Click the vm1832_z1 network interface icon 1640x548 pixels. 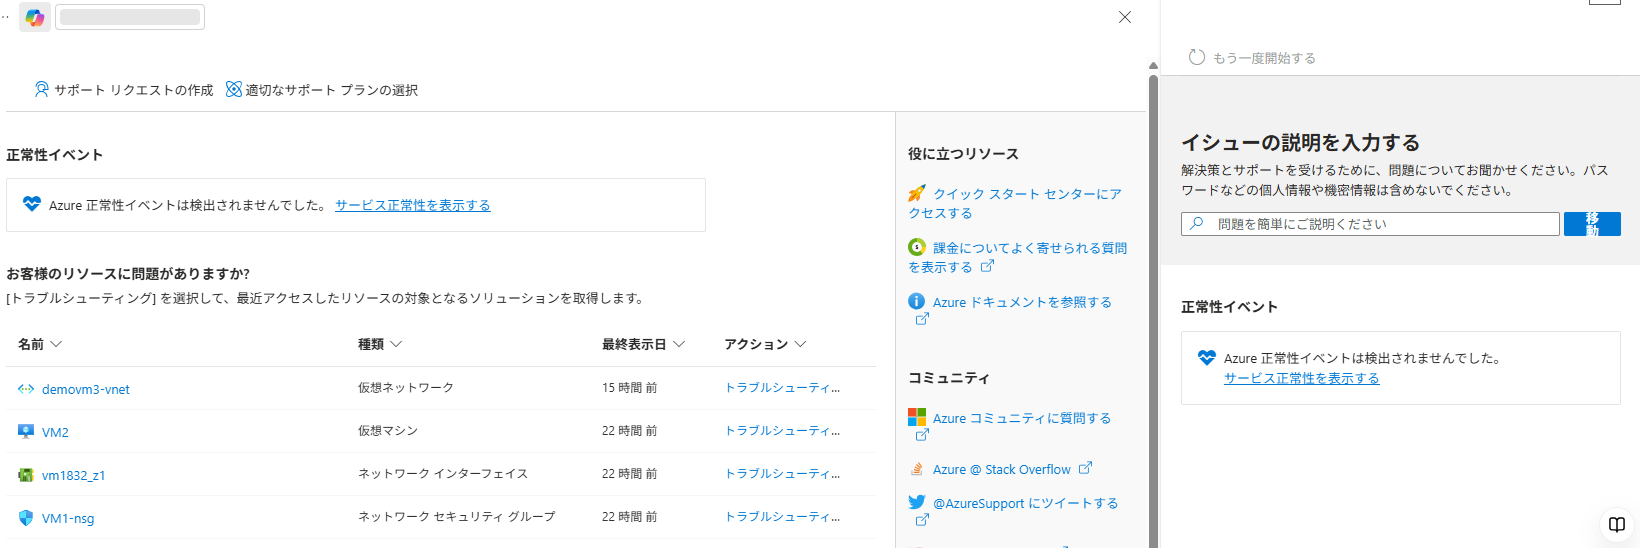26,475
